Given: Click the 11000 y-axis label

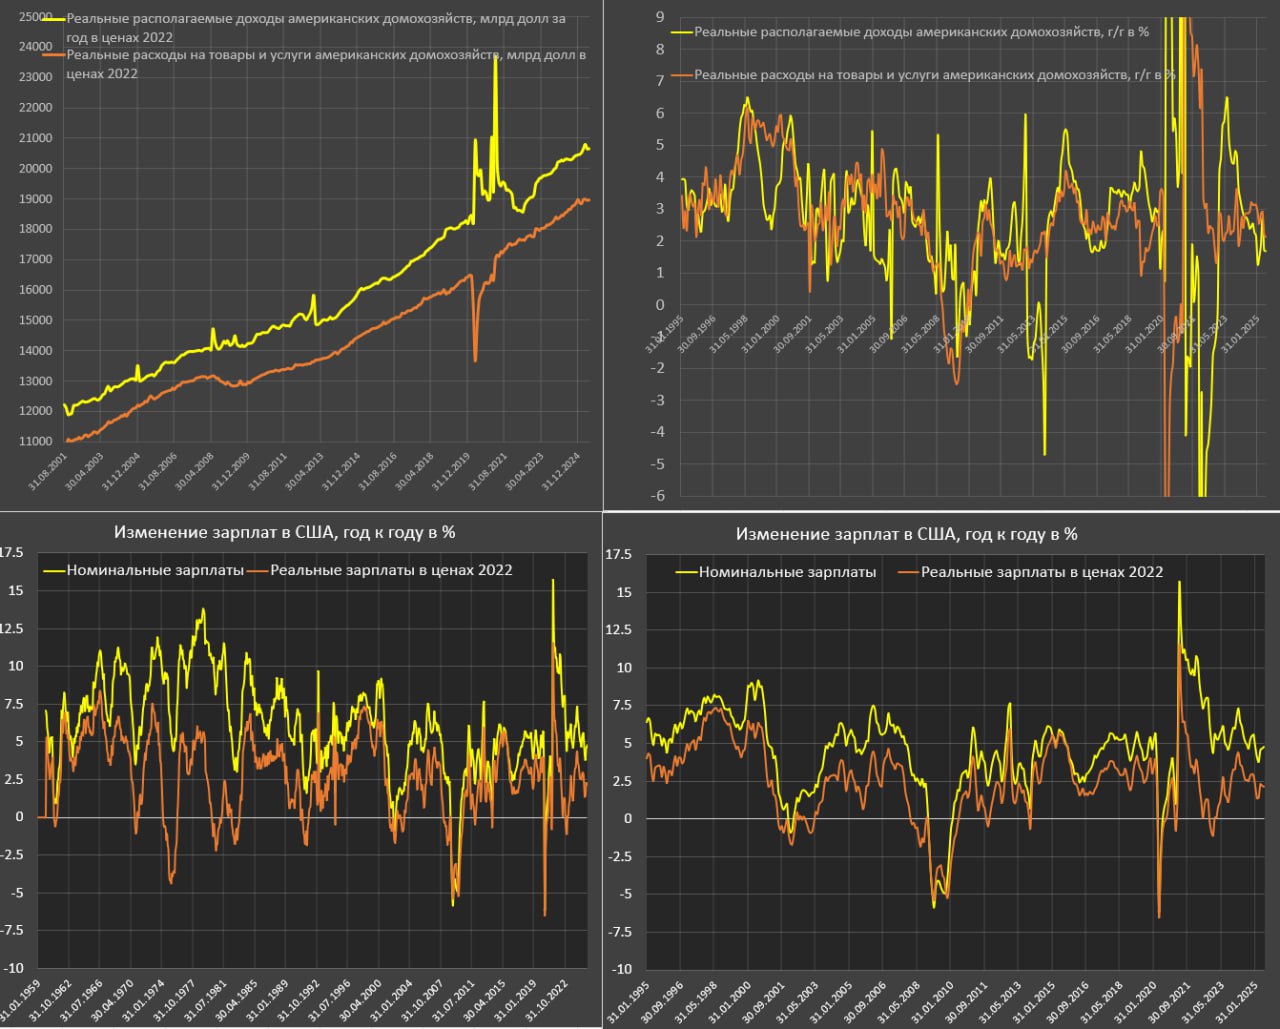Looking at the screenshot, I should coord(36,441).
